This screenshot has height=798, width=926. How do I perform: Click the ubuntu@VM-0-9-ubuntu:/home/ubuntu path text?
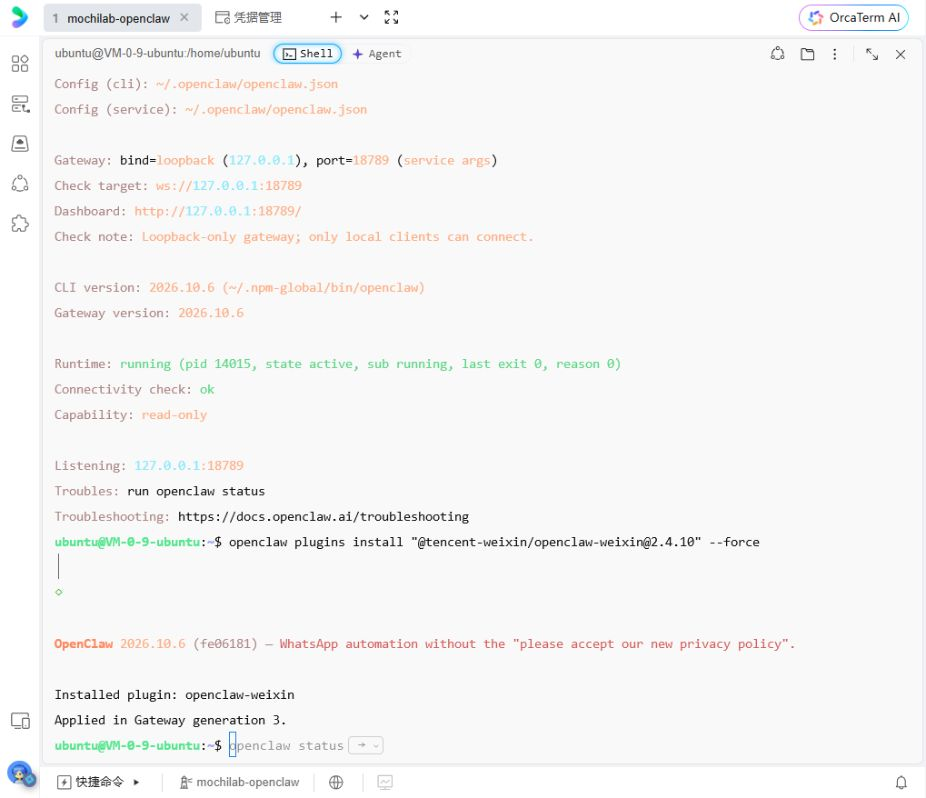tap(157, 53)
